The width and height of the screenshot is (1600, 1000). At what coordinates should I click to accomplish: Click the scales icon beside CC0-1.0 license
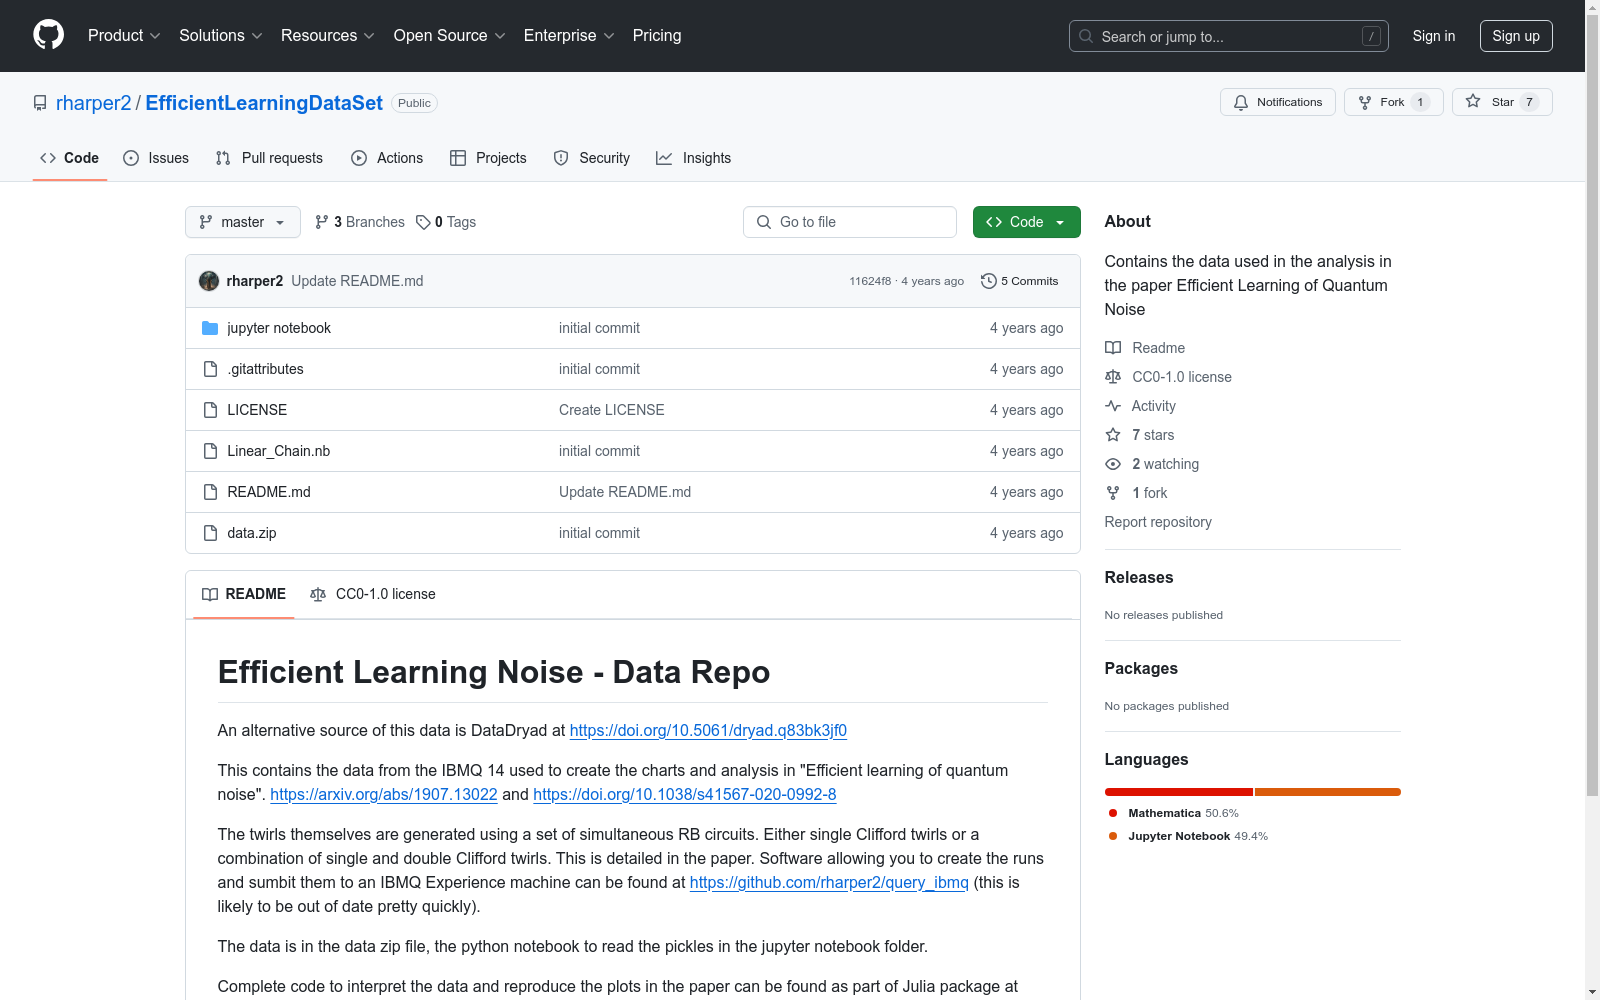pos(1113,377)
